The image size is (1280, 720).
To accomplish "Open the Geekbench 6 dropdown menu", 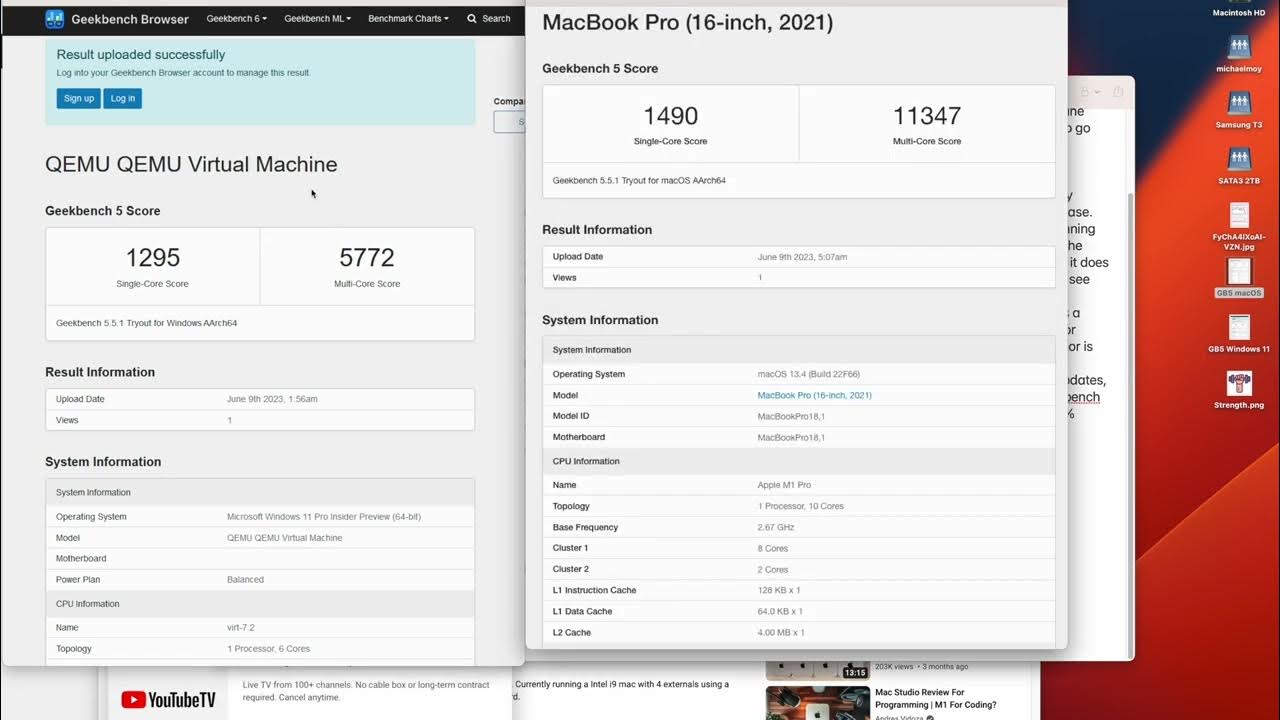I will tap(236, 18).
